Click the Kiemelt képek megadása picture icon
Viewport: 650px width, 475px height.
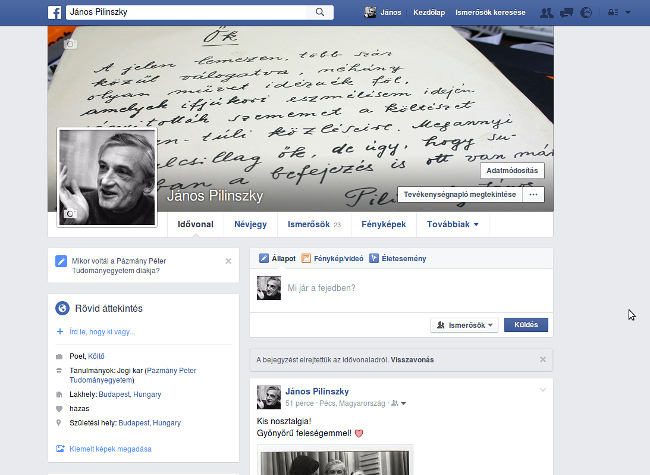click(60, 448)
